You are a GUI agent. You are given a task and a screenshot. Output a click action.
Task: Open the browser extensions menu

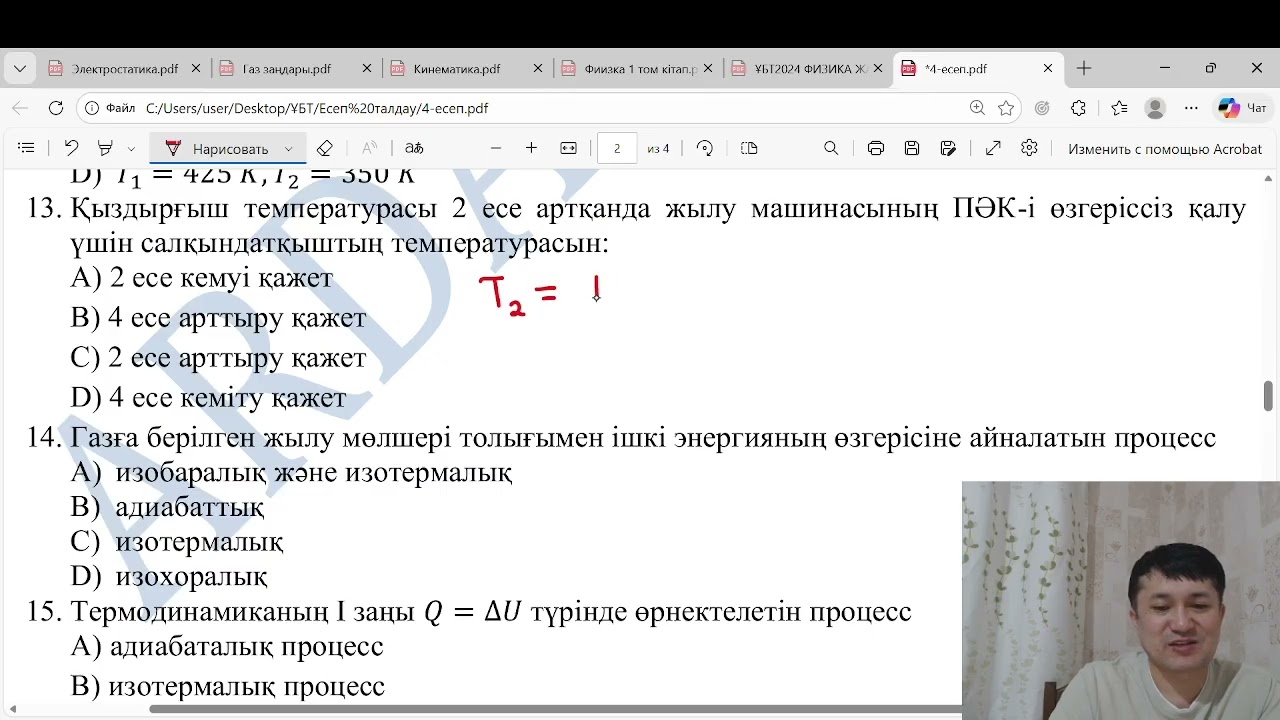pos(1078,108)
